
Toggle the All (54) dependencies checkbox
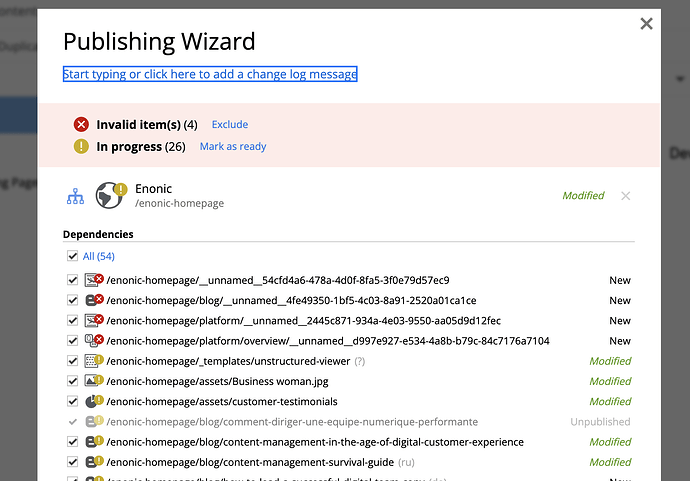[73, 256]
